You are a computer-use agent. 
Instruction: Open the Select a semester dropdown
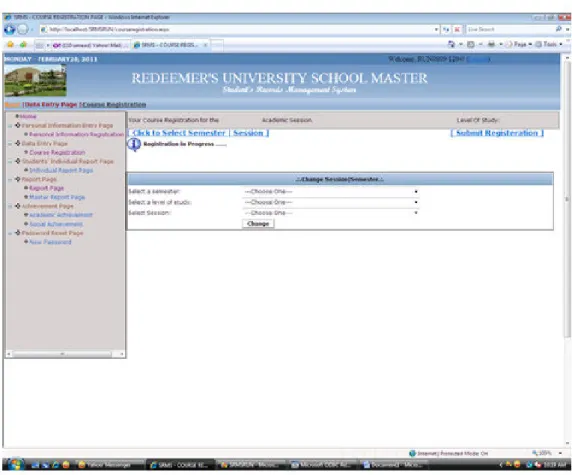331,192
